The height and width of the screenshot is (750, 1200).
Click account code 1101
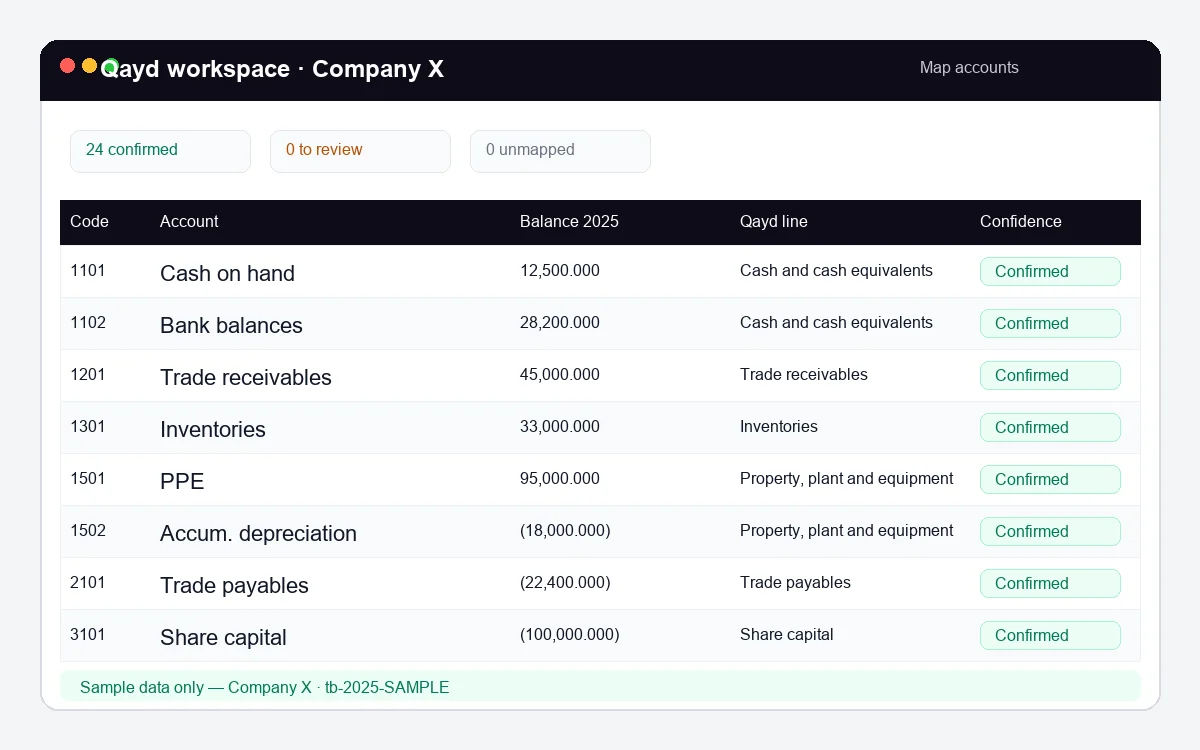tap(88, 270)
